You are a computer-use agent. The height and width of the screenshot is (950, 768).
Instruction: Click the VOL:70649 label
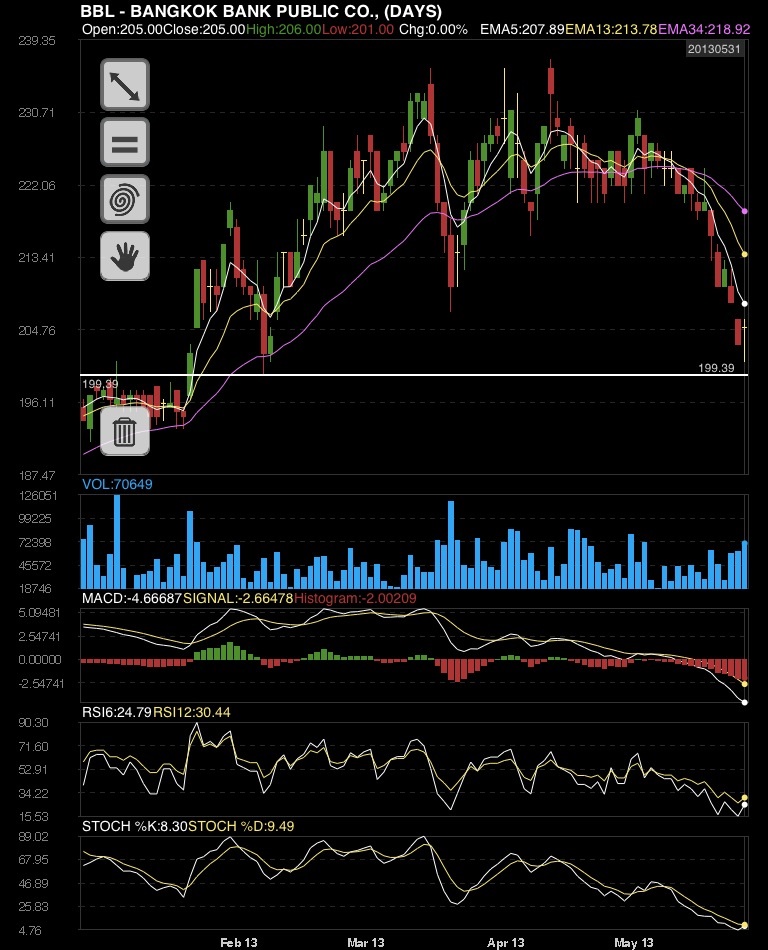(x=117, y=484)
